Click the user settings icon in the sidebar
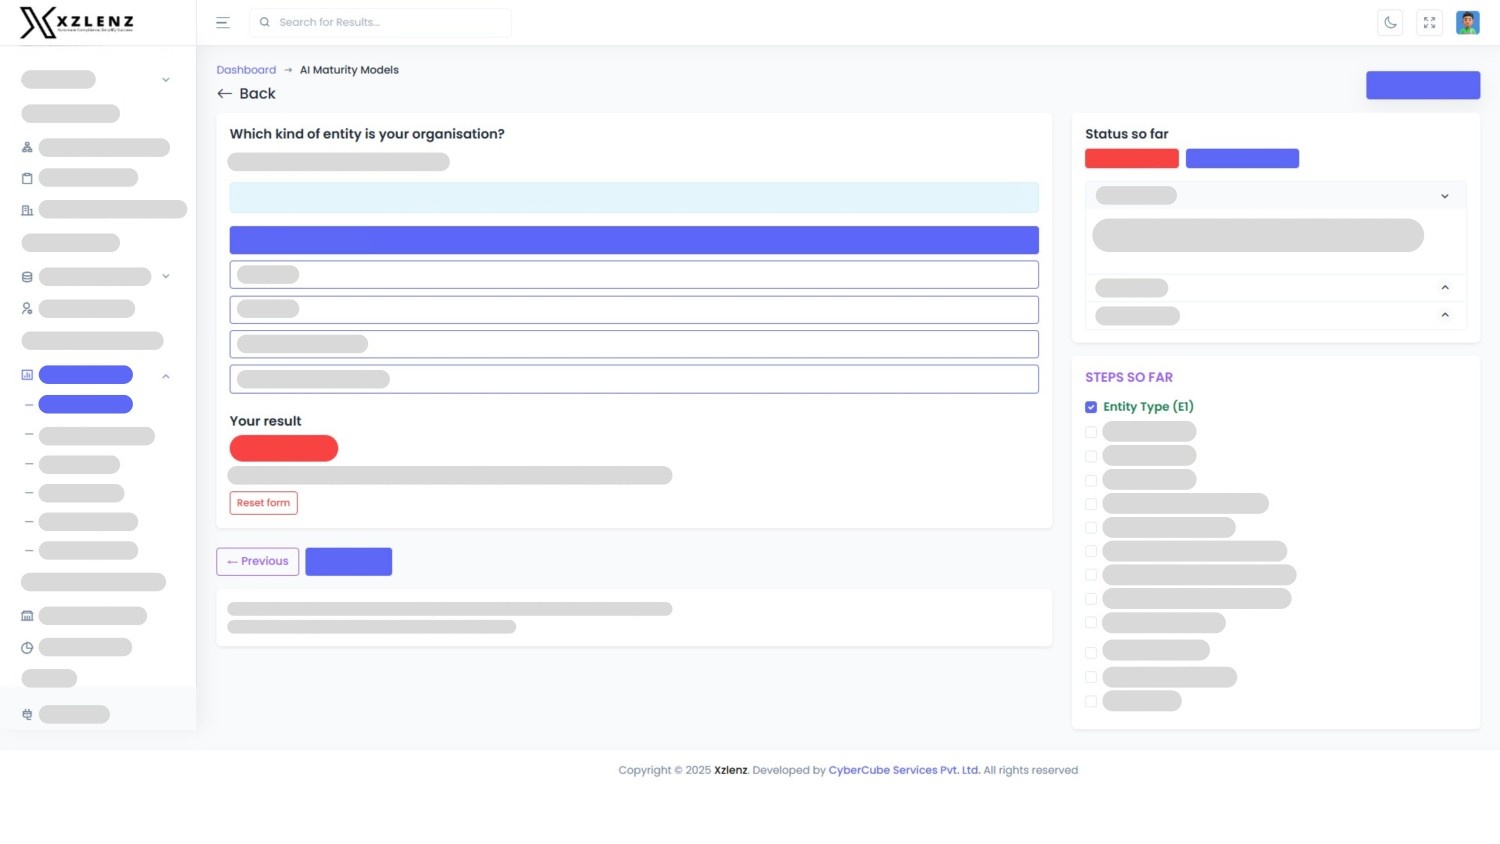The height and width of the screenshot is (844, 1500). (x=27, y=308)
